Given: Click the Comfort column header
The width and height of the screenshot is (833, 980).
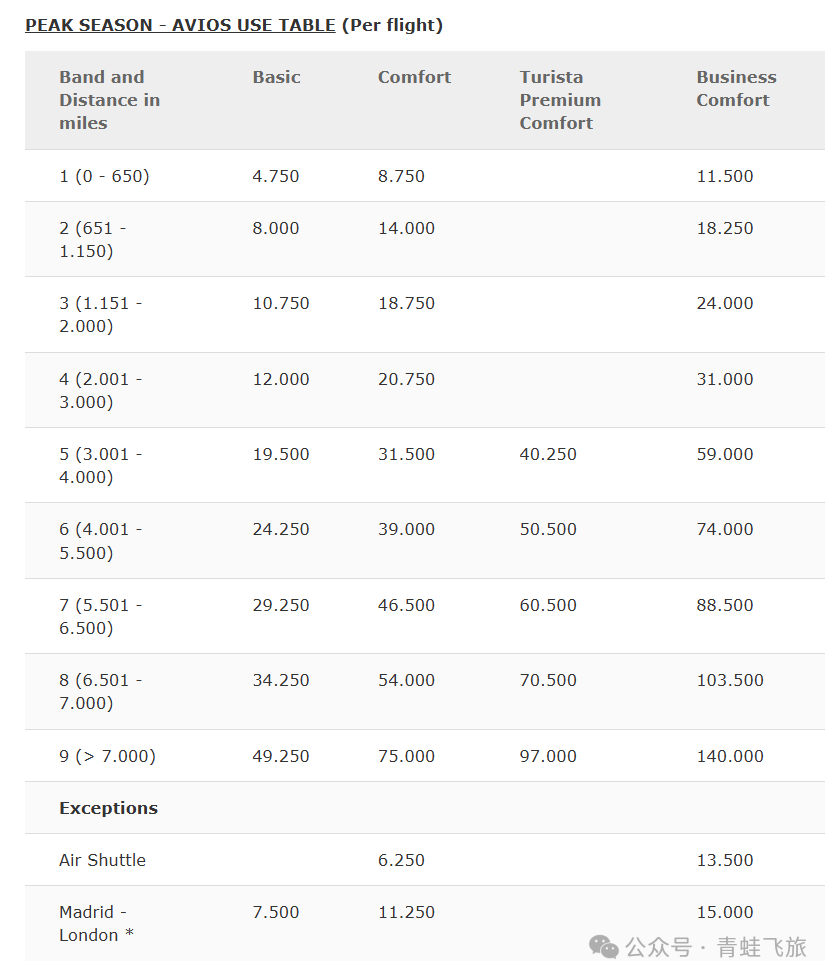Looking at the screenshot, I should [x=414, y=77].
